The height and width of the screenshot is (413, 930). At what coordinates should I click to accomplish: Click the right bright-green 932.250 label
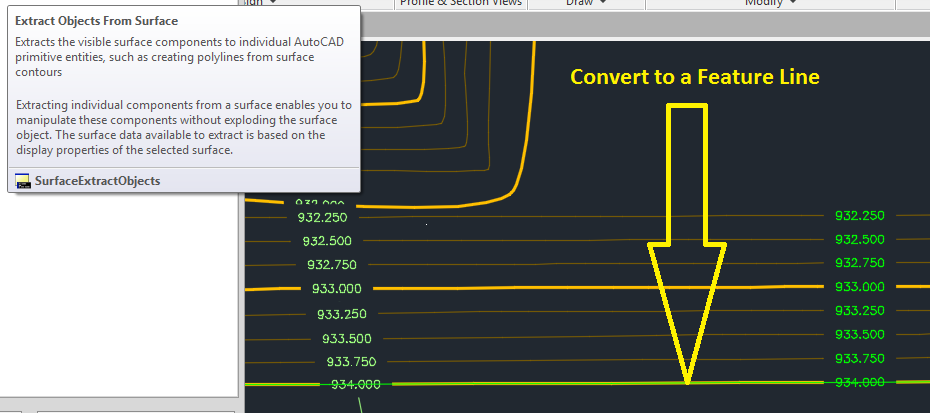(859, 216)
